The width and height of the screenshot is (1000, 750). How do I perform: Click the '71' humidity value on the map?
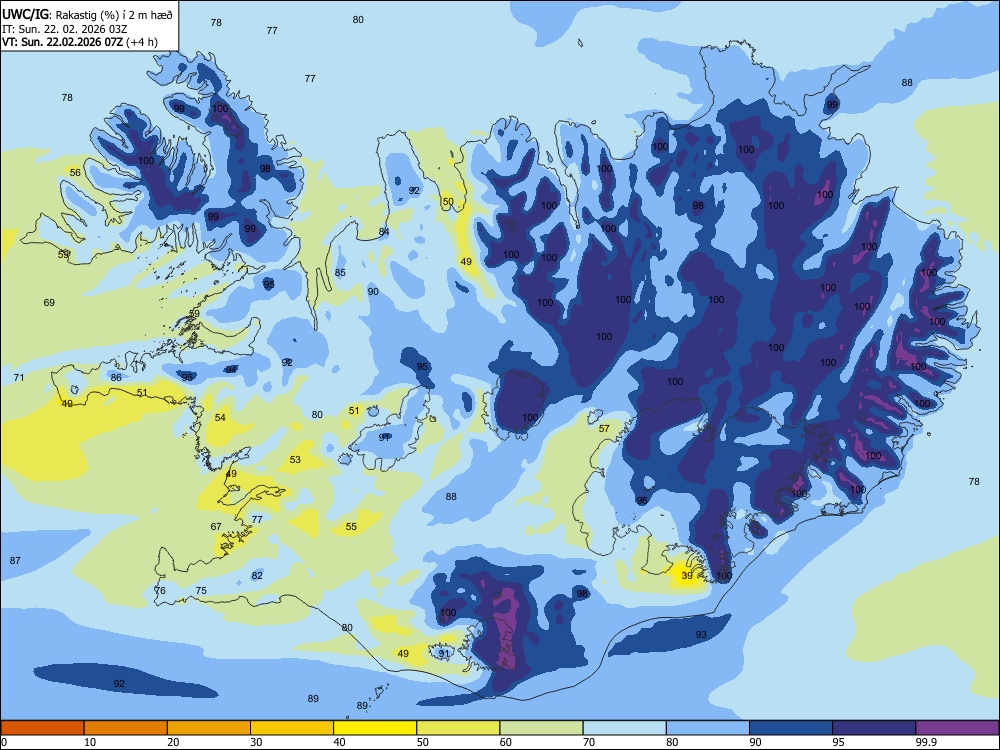pyautogui.click(x=19, y=378)
